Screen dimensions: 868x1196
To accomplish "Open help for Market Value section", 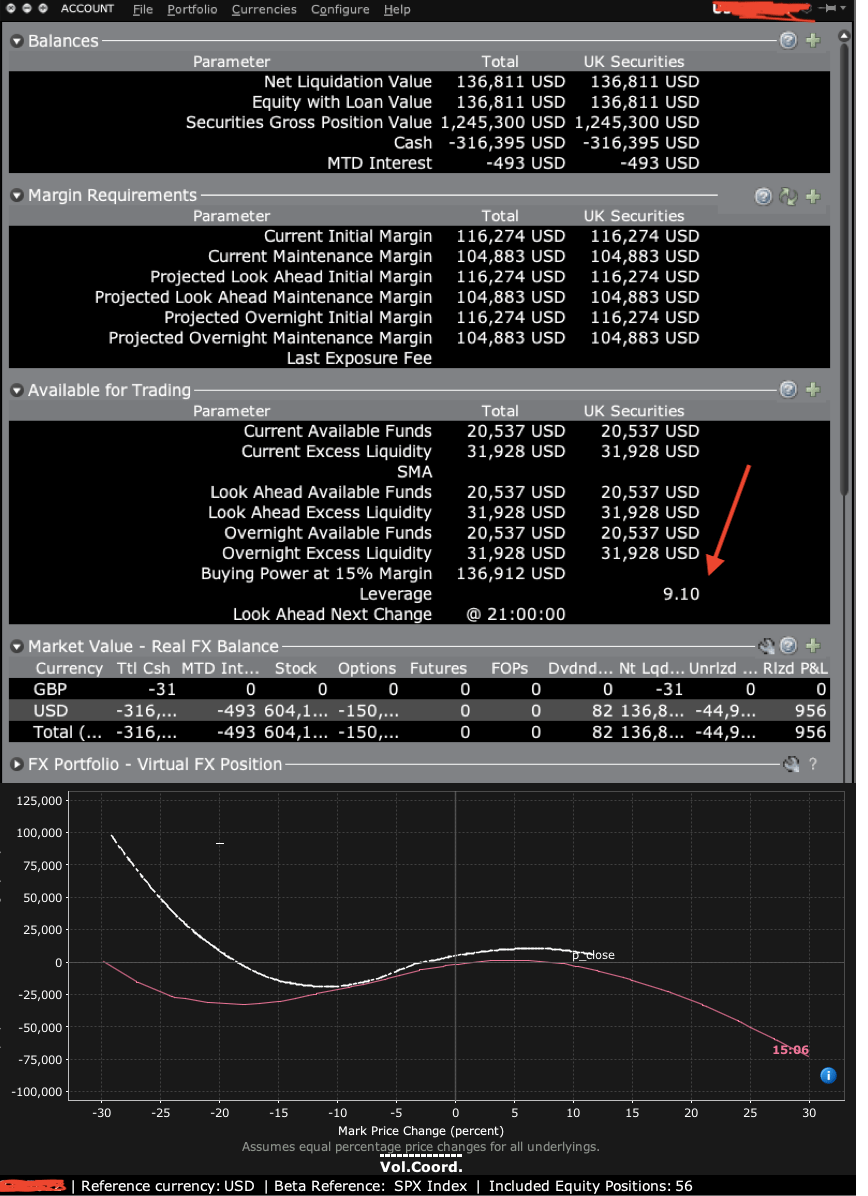I will click(x=788, y=646).
